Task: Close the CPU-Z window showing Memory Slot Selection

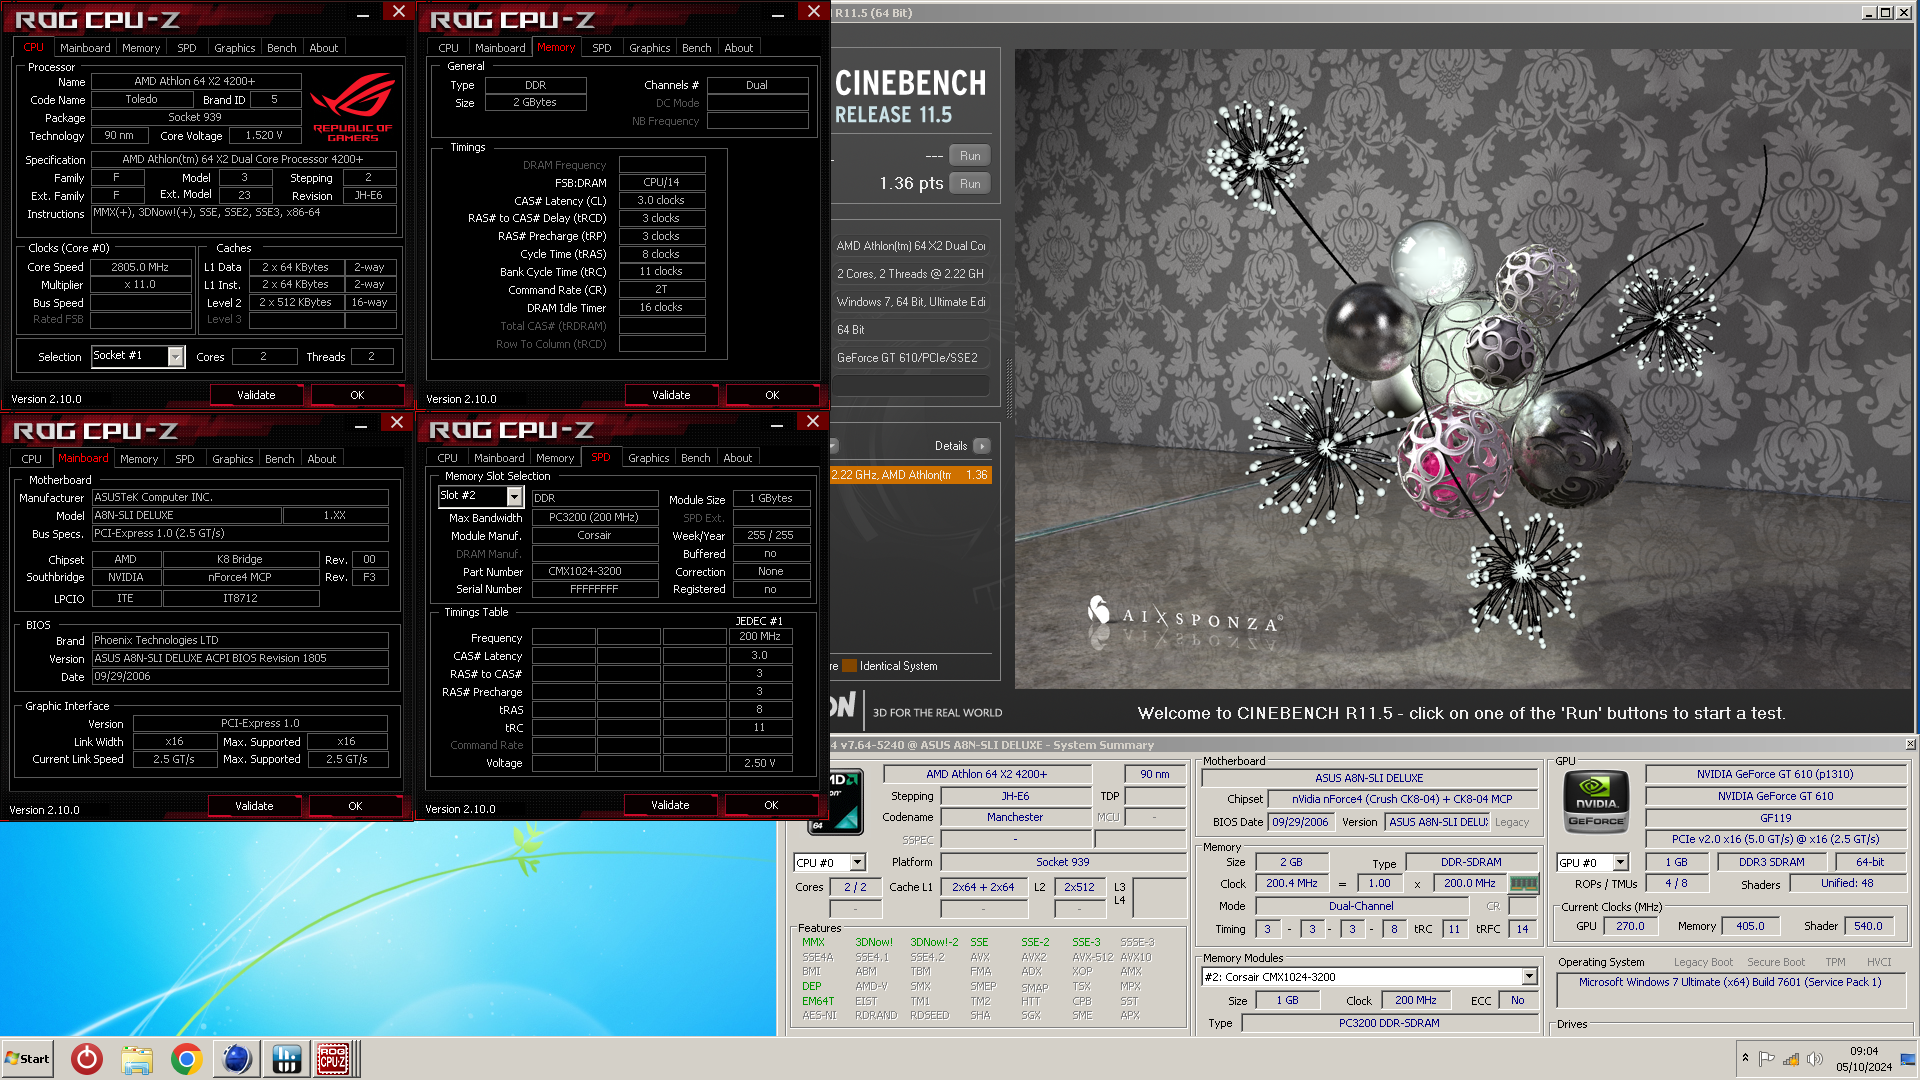Action: pos(812,422)
